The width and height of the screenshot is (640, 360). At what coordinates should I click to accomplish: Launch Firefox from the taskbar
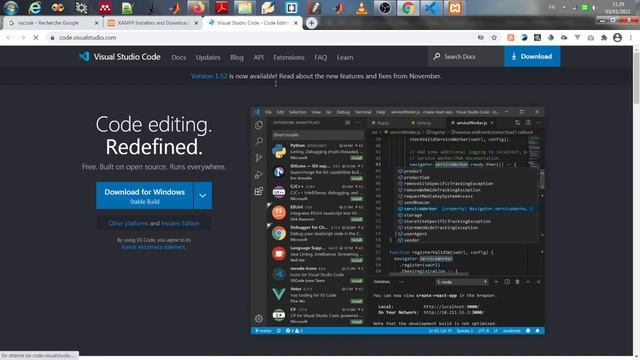(198, 8)
